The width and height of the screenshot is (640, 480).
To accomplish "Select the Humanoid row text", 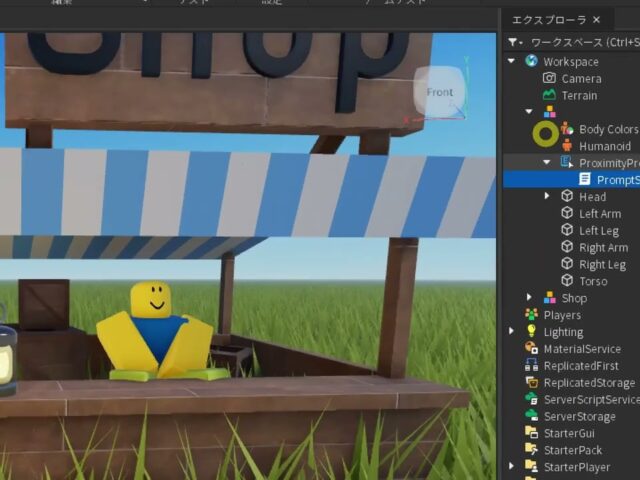I will click(605, 146).
